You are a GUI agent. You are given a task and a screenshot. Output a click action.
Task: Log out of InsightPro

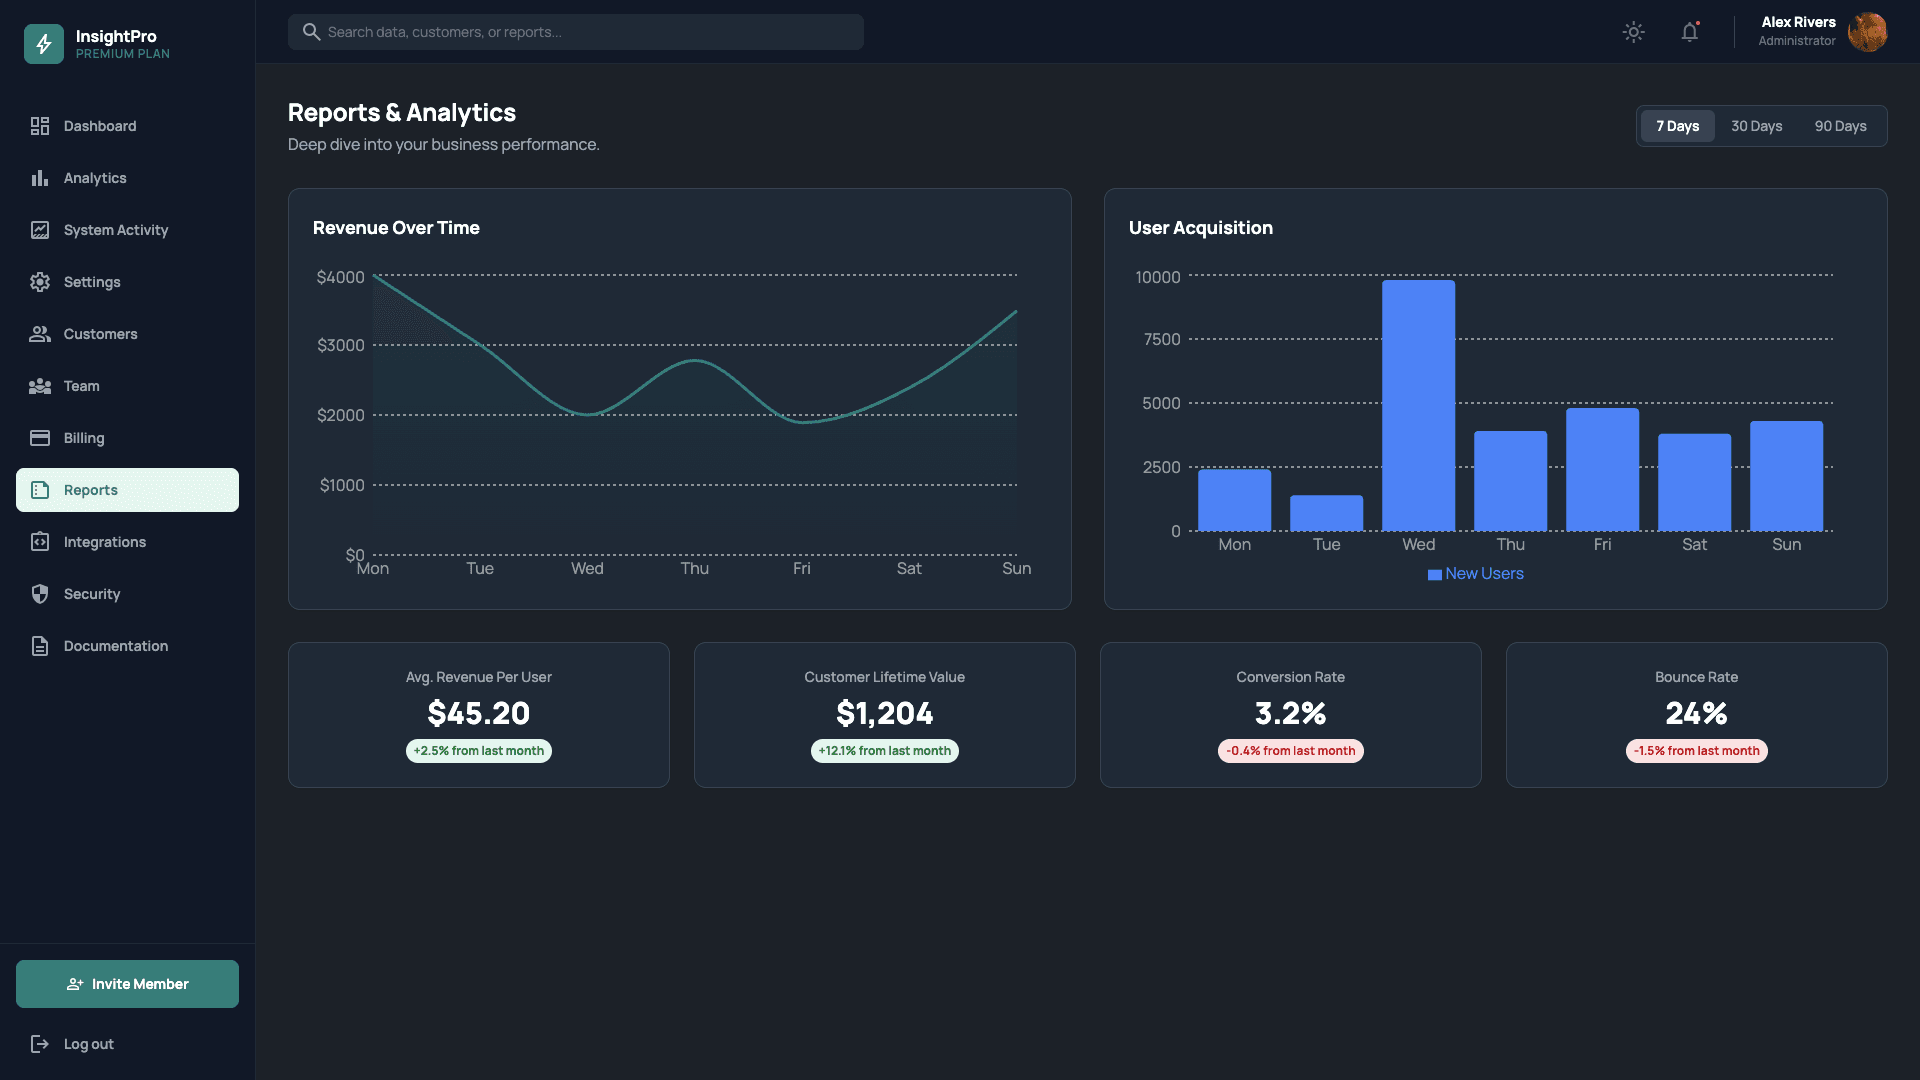(88, 1043)
